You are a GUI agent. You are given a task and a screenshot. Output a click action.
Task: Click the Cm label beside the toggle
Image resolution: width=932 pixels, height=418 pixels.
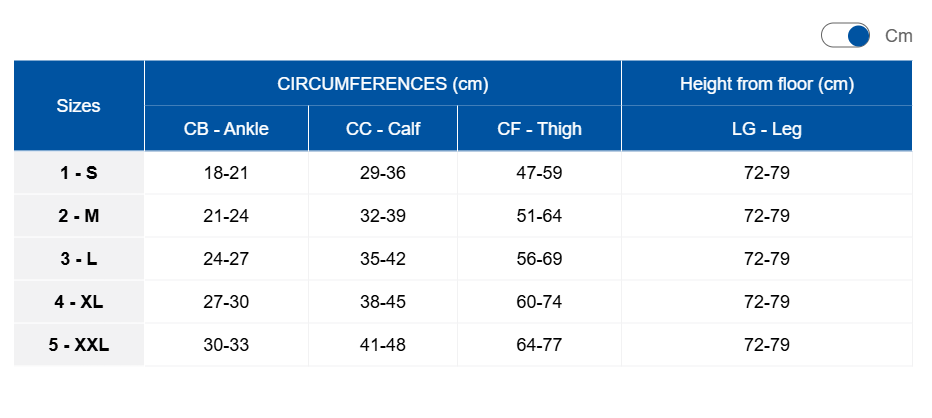898,36
